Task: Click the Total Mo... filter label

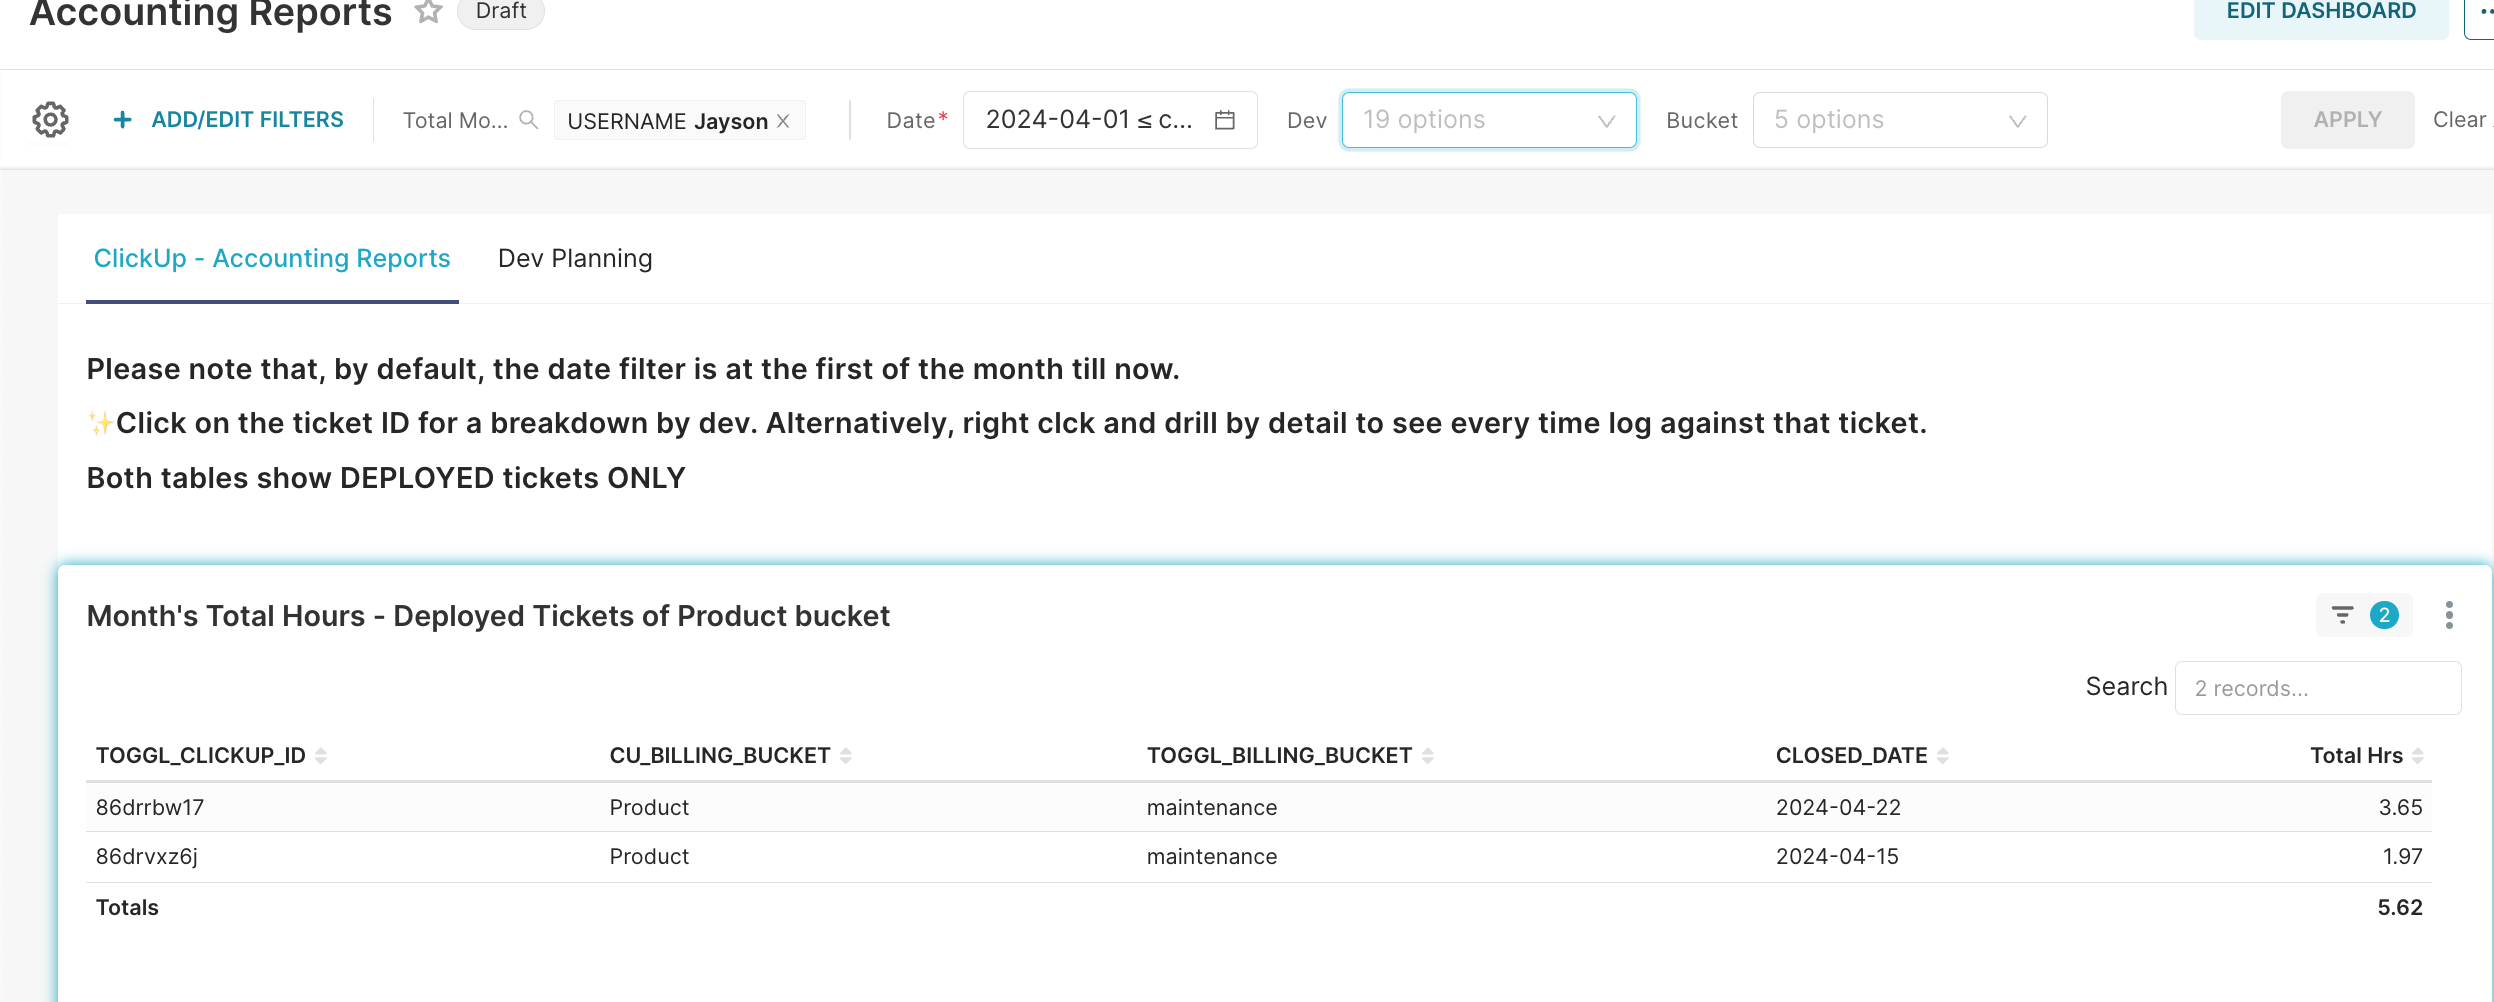Action: pos(455,121)
